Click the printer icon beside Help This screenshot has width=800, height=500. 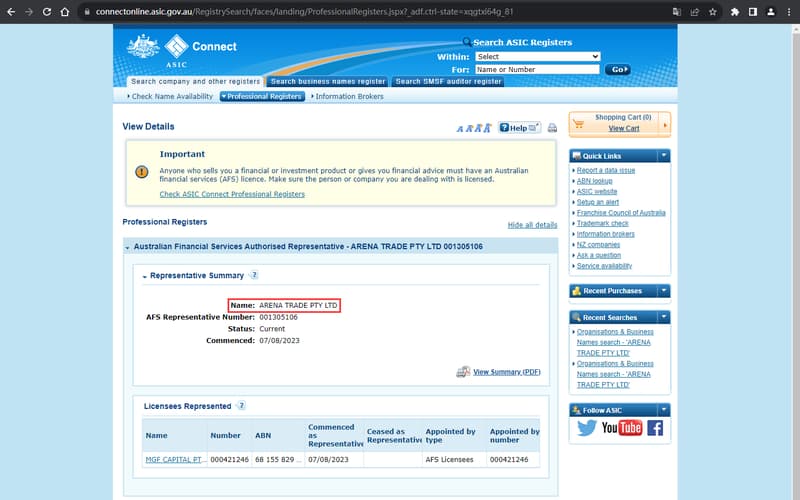click(552, 128)
